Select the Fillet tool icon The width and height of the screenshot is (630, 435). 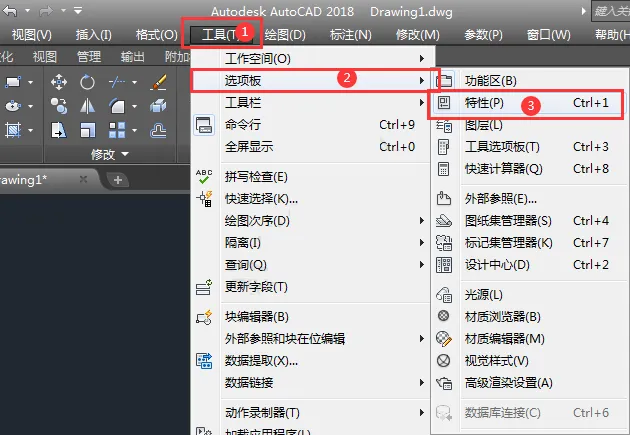click(x=117, y=106)
